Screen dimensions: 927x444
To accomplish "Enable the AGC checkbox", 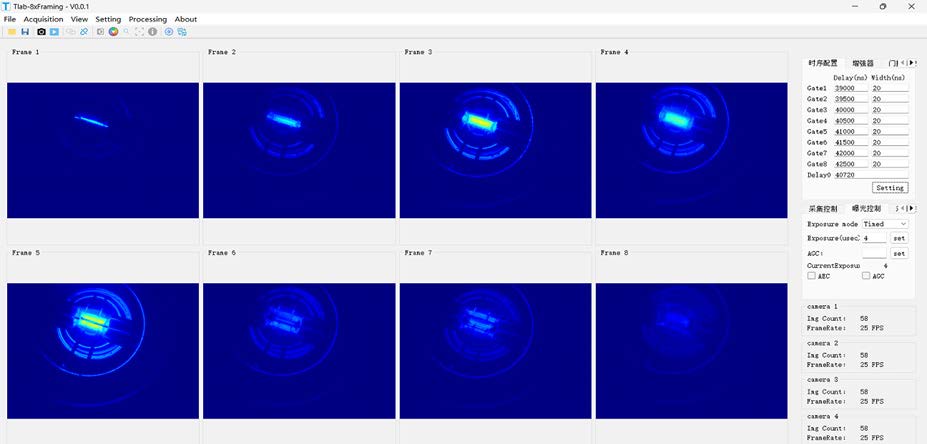I will click(866, 276).
